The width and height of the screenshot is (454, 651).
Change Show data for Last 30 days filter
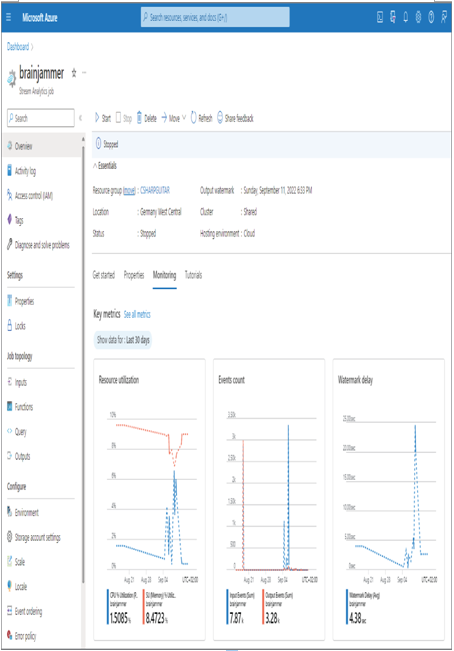point(123,340)
